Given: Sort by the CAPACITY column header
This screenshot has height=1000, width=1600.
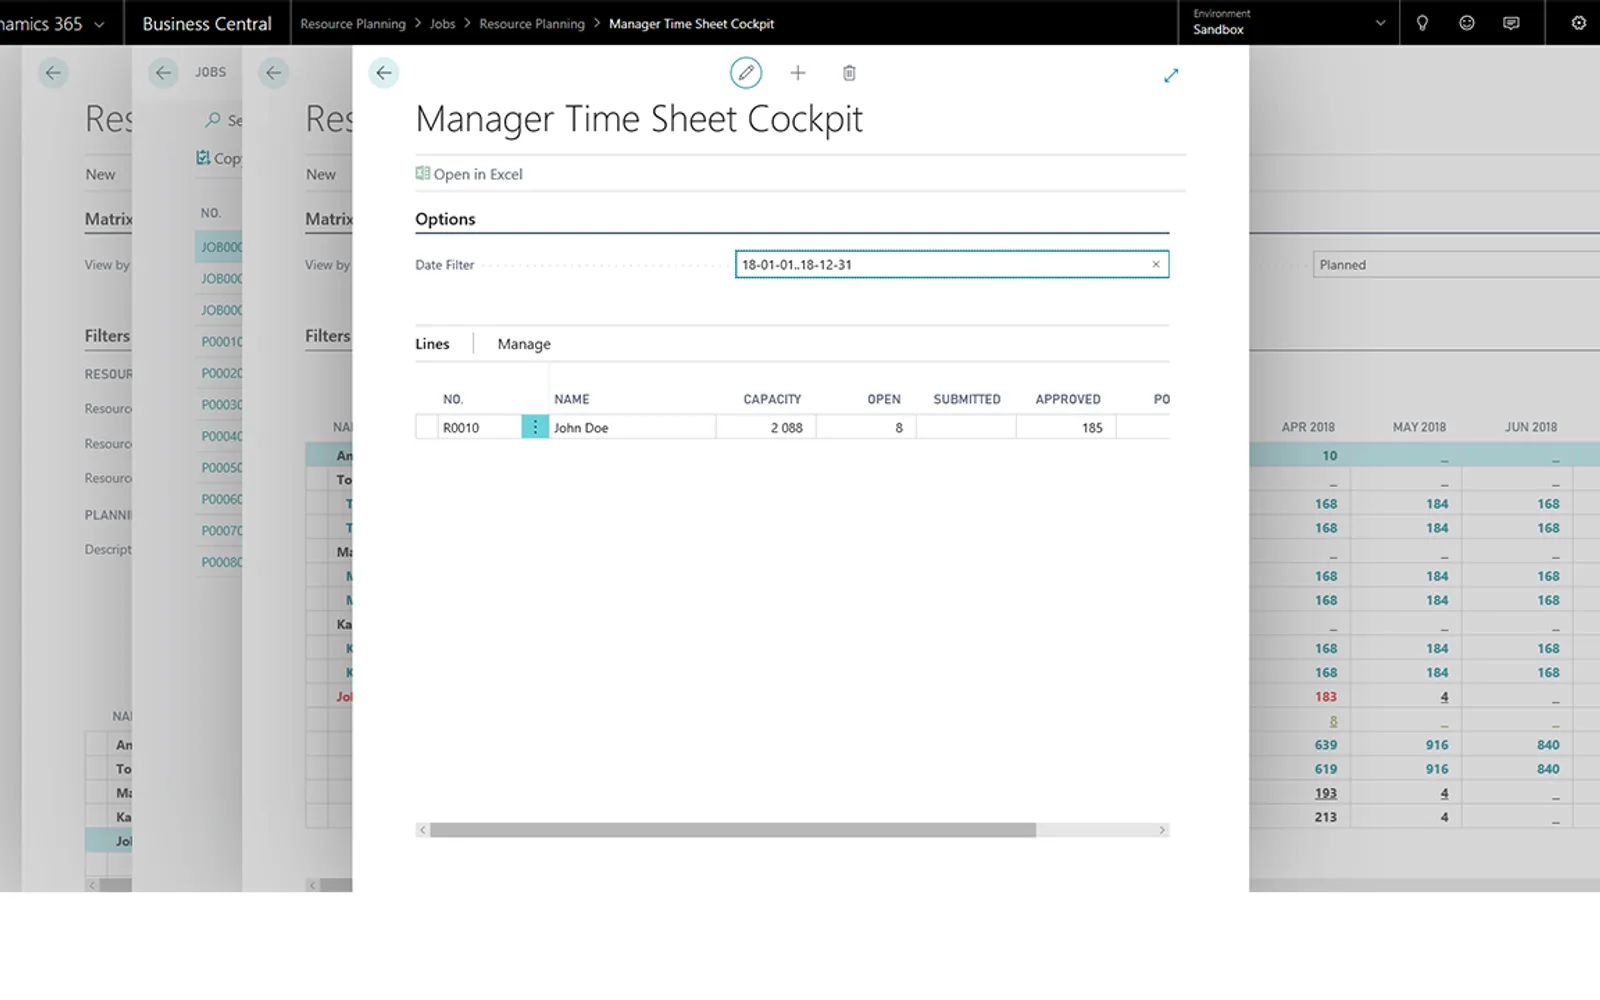Looking at the screenshot, I should pyautogui.click(x=772, y=399).
